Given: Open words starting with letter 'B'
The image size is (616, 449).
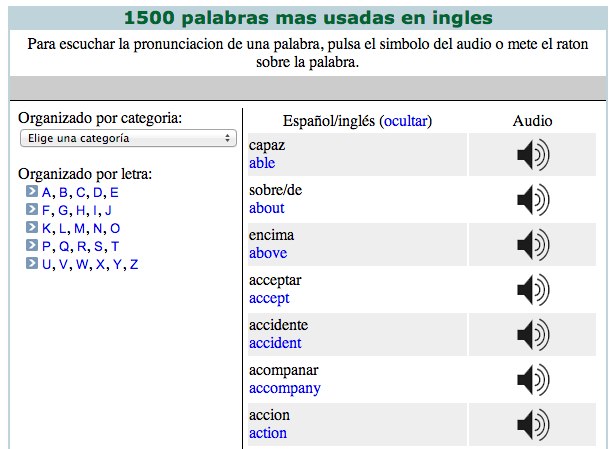Looking at the screenshot, I should point(64,192).
